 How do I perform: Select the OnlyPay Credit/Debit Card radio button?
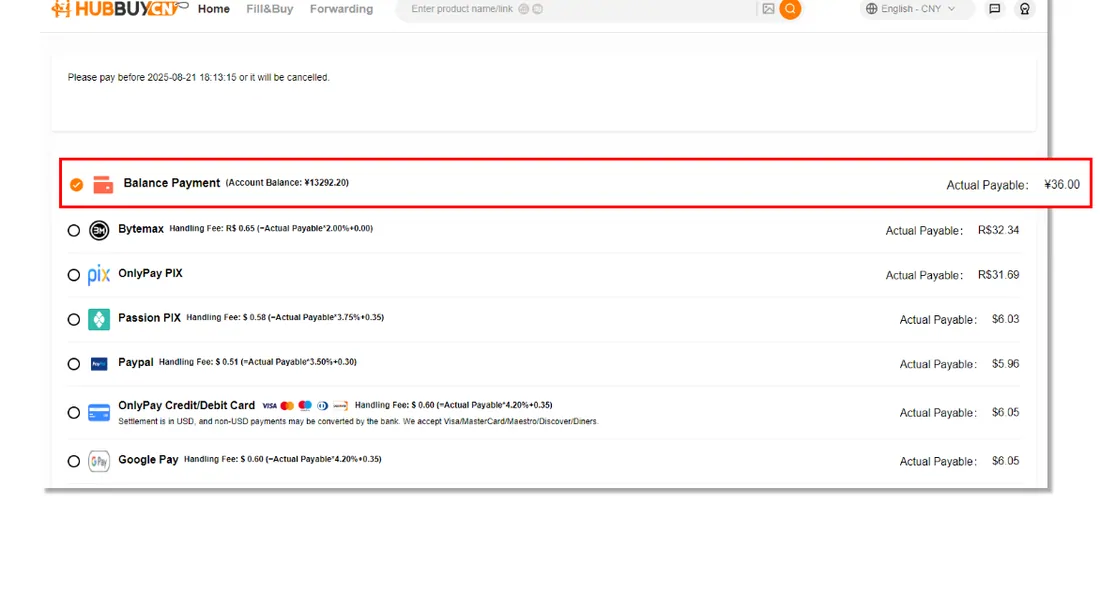tap(74, 413)
